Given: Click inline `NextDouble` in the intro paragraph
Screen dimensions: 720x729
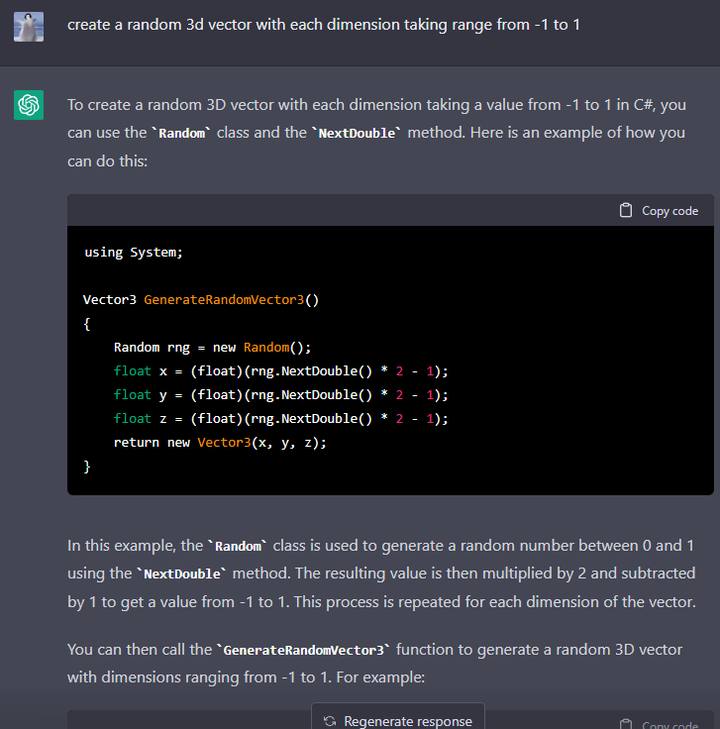Looking at the screenshot, I should pyautogui.click(x=358, y=133).
